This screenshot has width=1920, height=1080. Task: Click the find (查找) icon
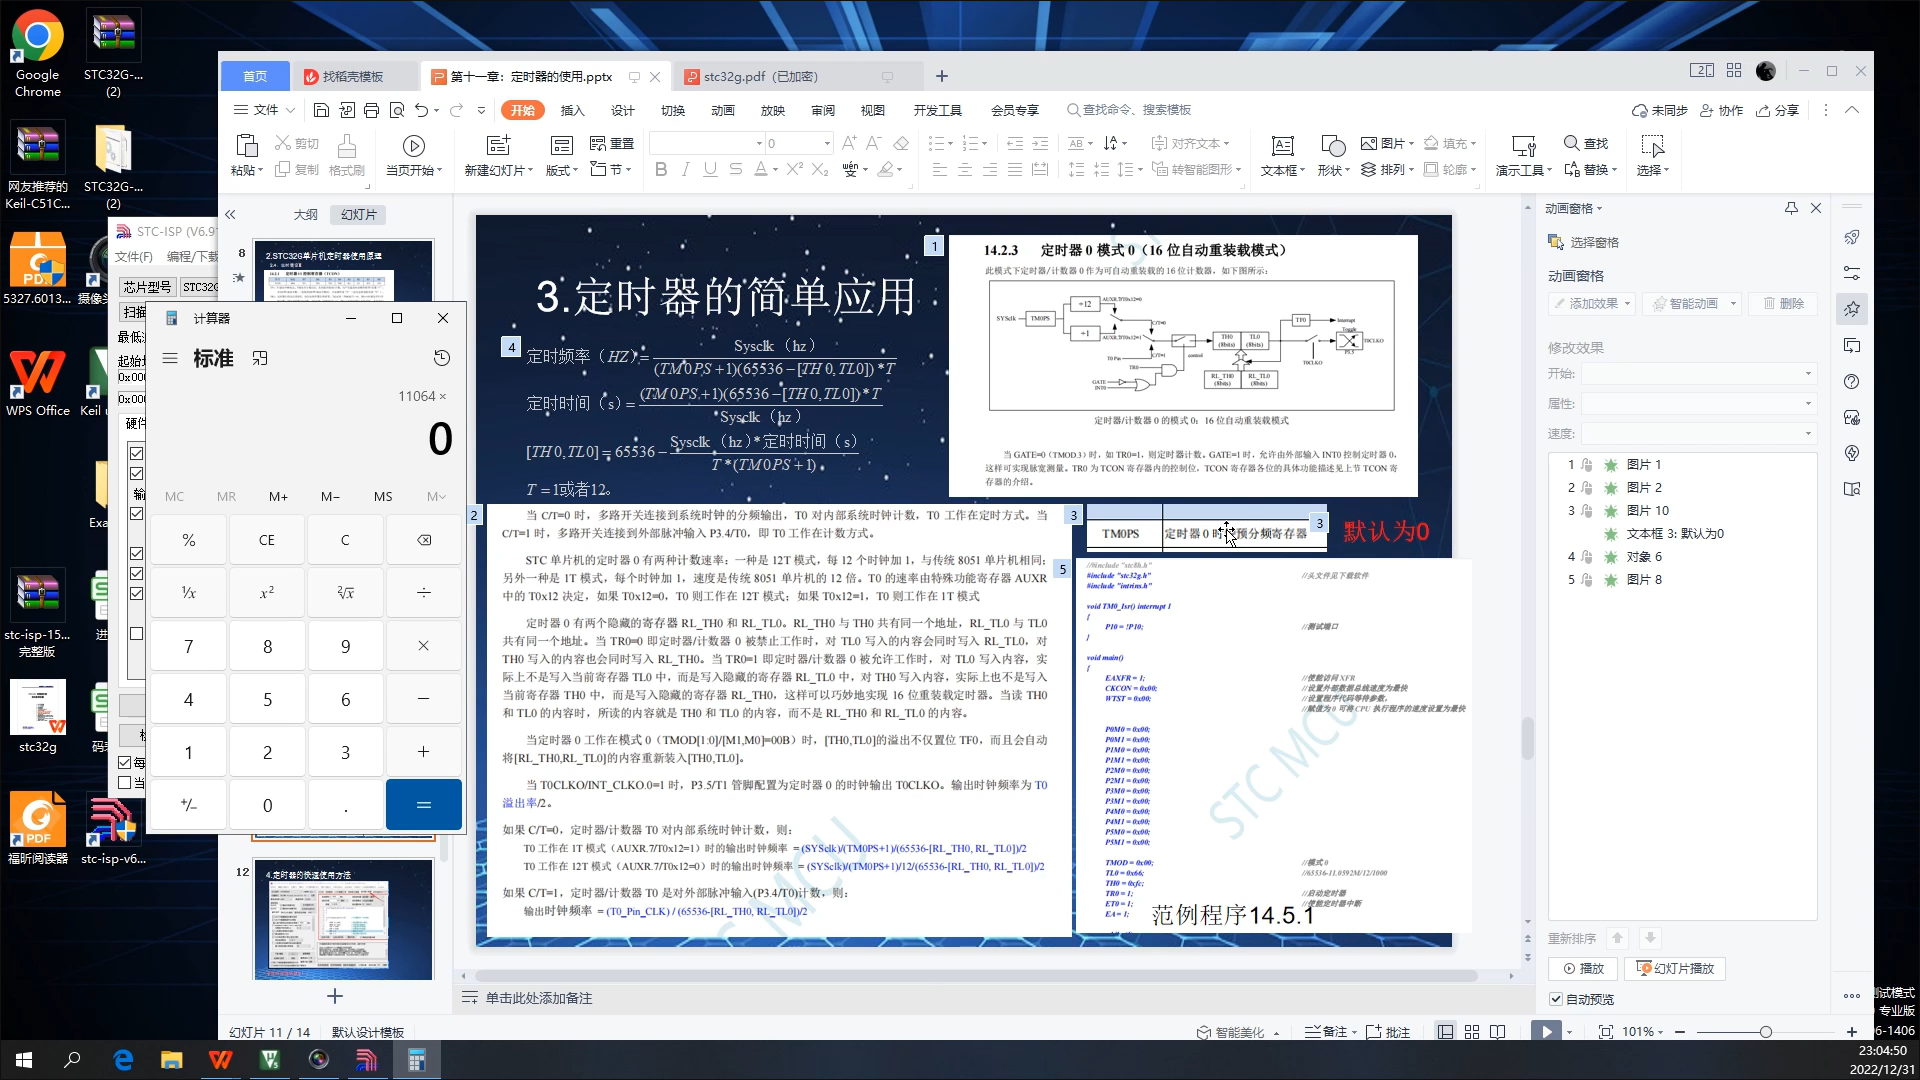(x=1572, y=143)
